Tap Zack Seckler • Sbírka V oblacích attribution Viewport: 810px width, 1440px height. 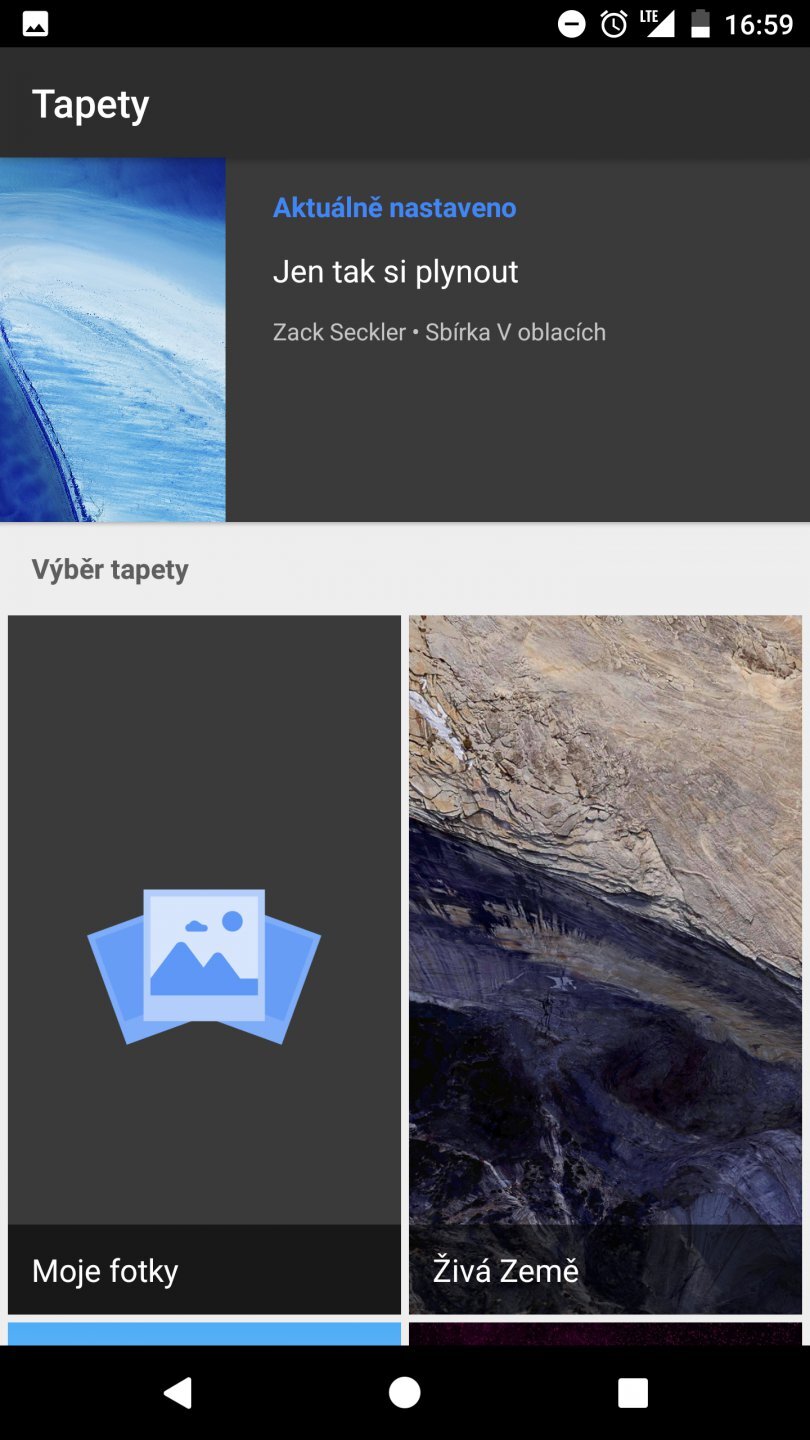click(439, 332)
